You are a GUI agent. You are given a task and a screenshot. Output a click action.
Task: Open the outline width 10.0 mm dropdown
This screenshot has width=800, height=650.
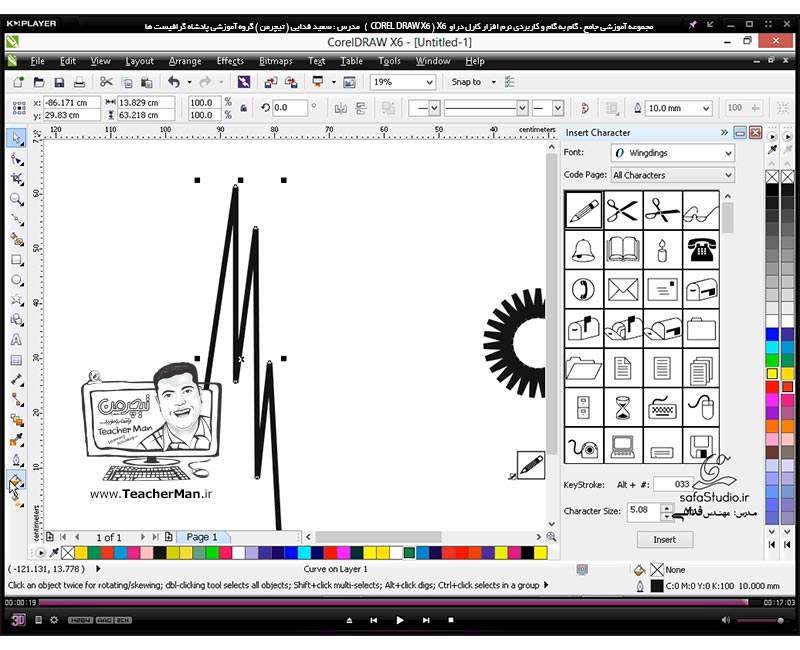click(x=706, y=108)
